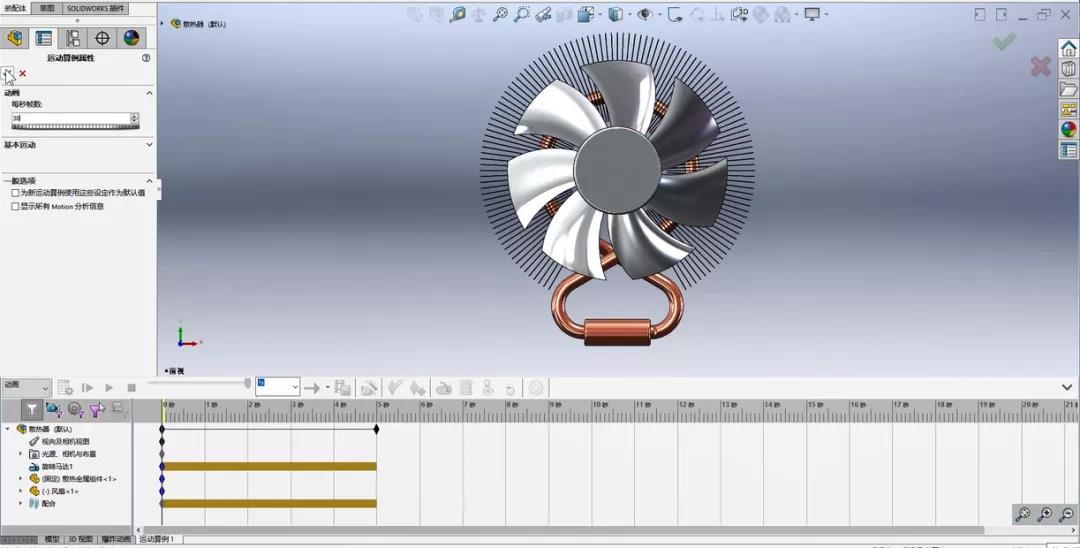This screenshot has height=548, width=1080.
Task: Select the 模型 bottom tab
Action: click(x=52, y=539)
